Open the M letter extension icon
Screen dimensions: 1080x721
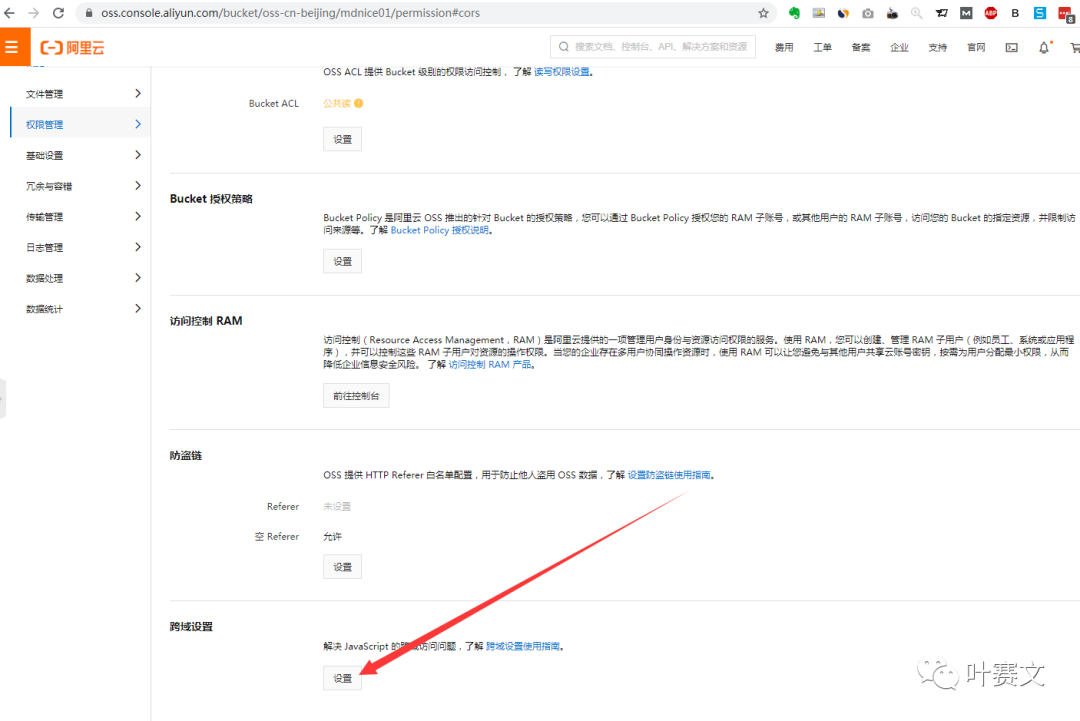(x=966, y=13)
